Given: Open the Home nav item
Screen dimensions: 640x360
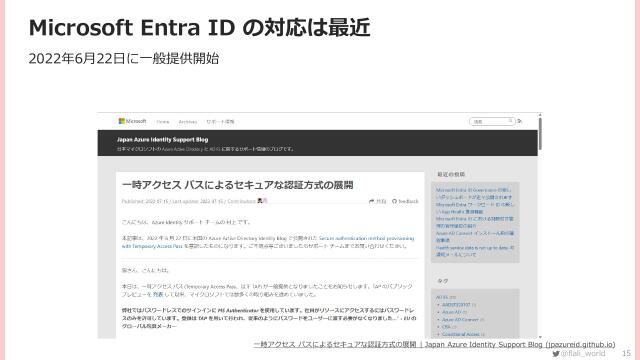Looking at the screenshot, I should [x=163, y=122].
